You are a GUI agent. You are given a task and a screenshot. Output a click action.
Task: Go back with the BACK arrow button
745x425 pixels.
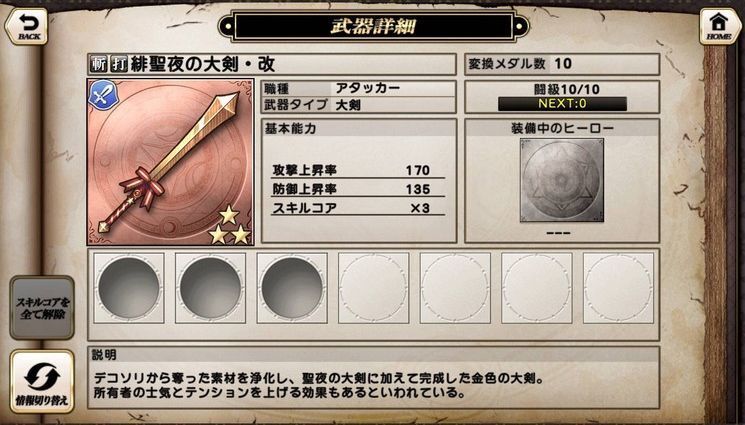click(27, 27)
